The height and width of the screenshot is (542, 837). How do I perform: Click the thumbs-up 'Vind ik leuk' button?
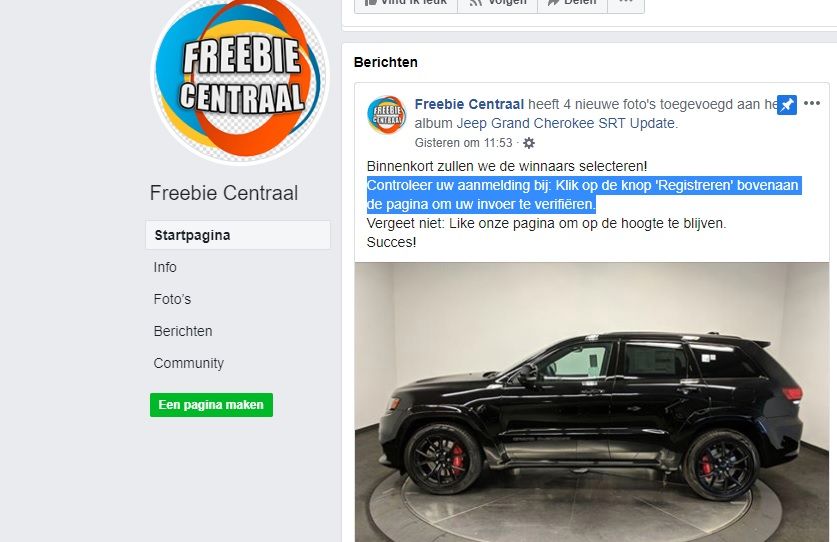406,3
